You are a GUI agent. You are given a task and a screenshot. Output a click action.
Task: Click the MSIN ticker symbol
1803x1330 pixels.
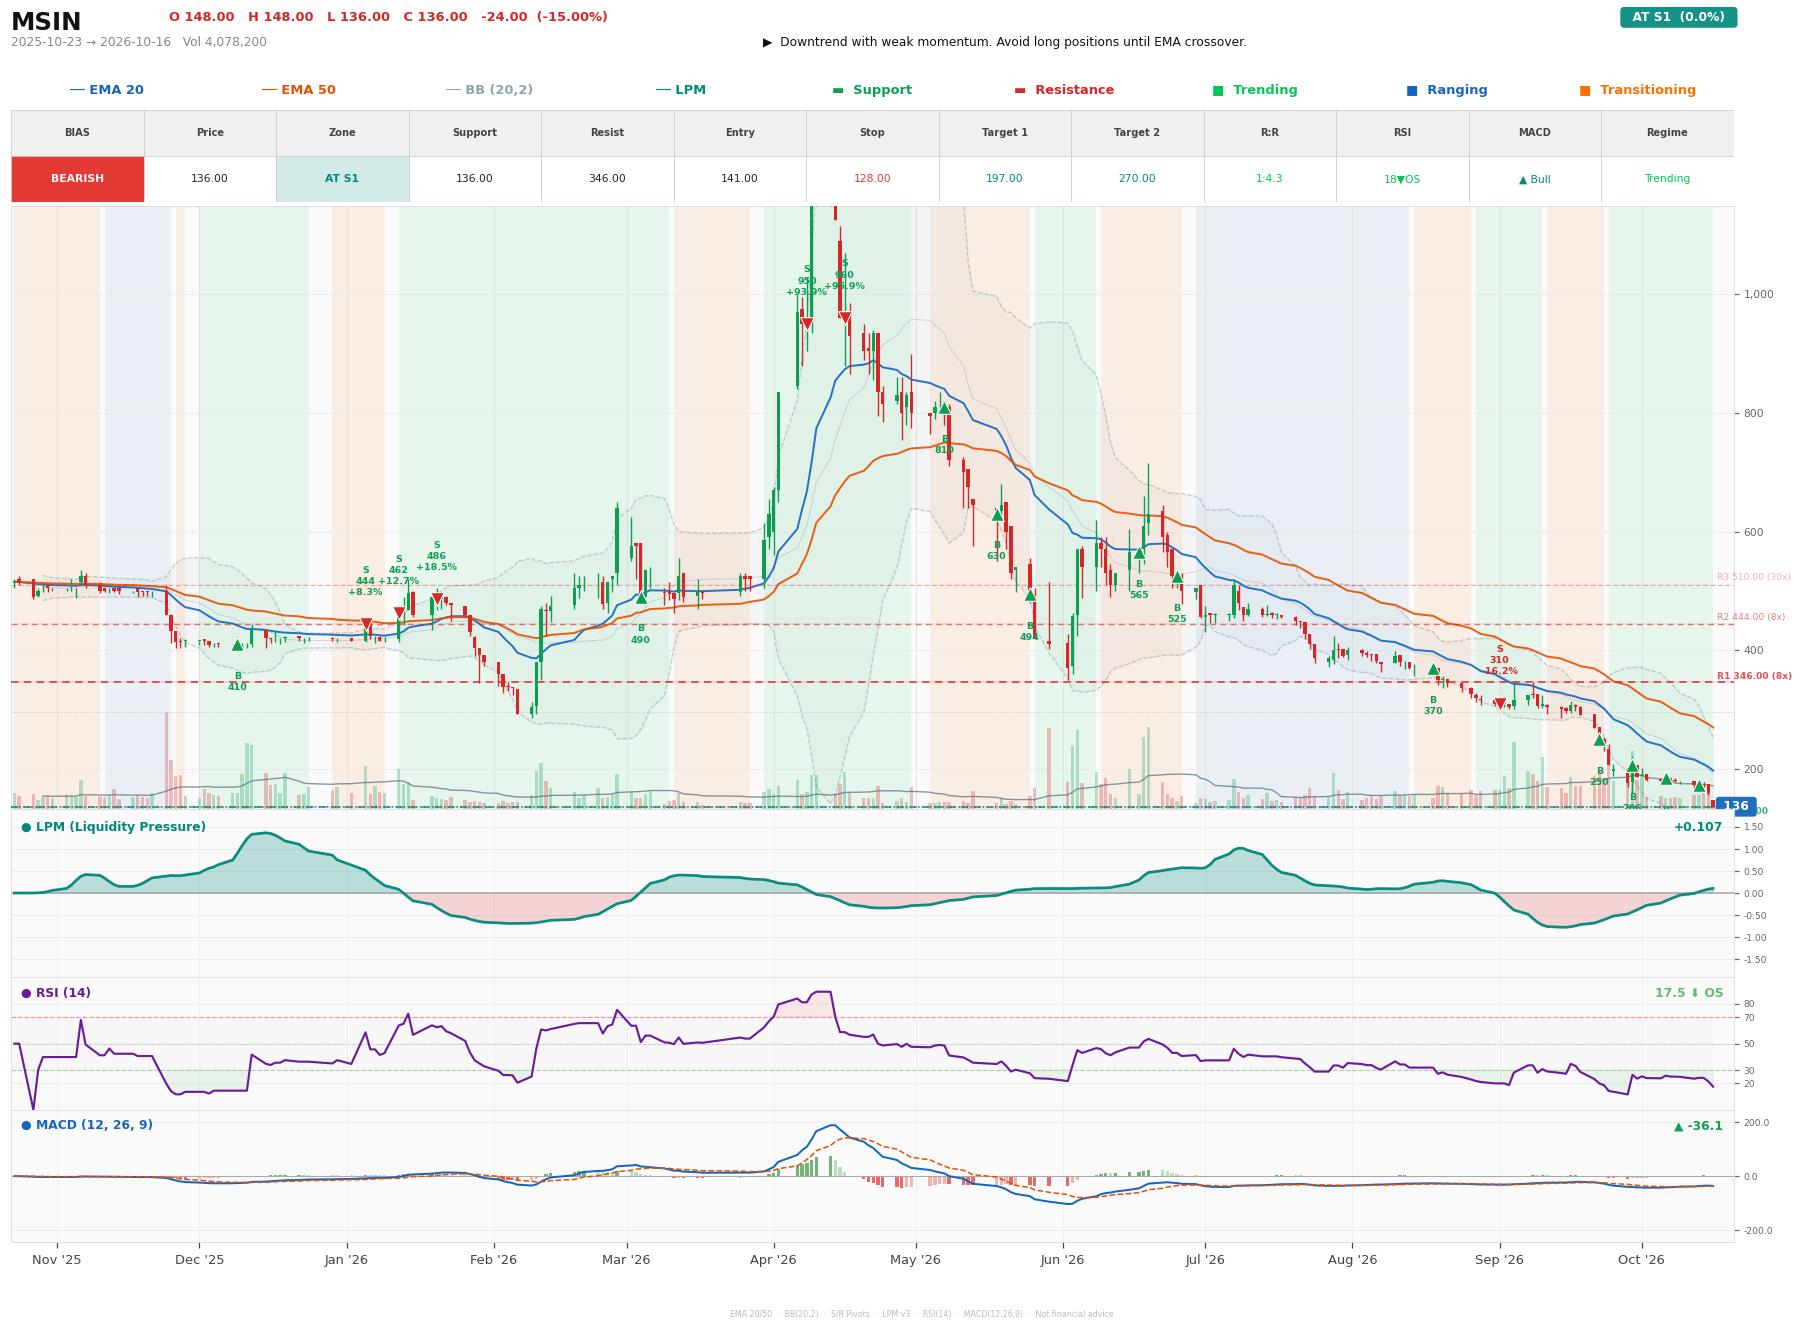(46, 22)
